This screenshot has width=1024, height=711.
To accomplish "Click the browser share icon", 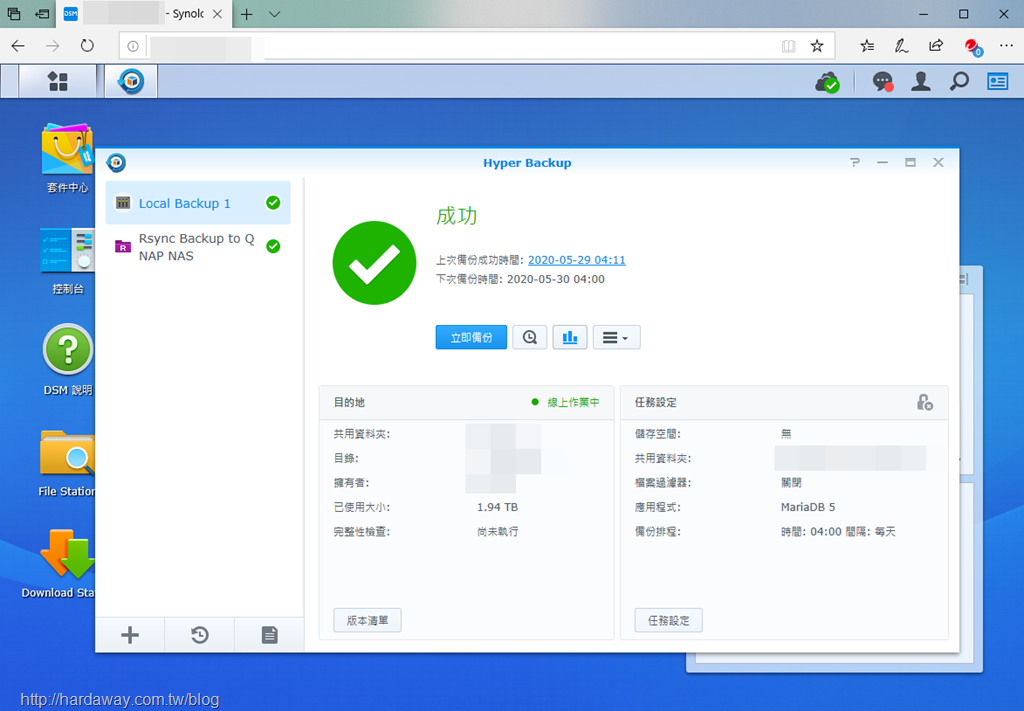I will (x=936, y=46).
